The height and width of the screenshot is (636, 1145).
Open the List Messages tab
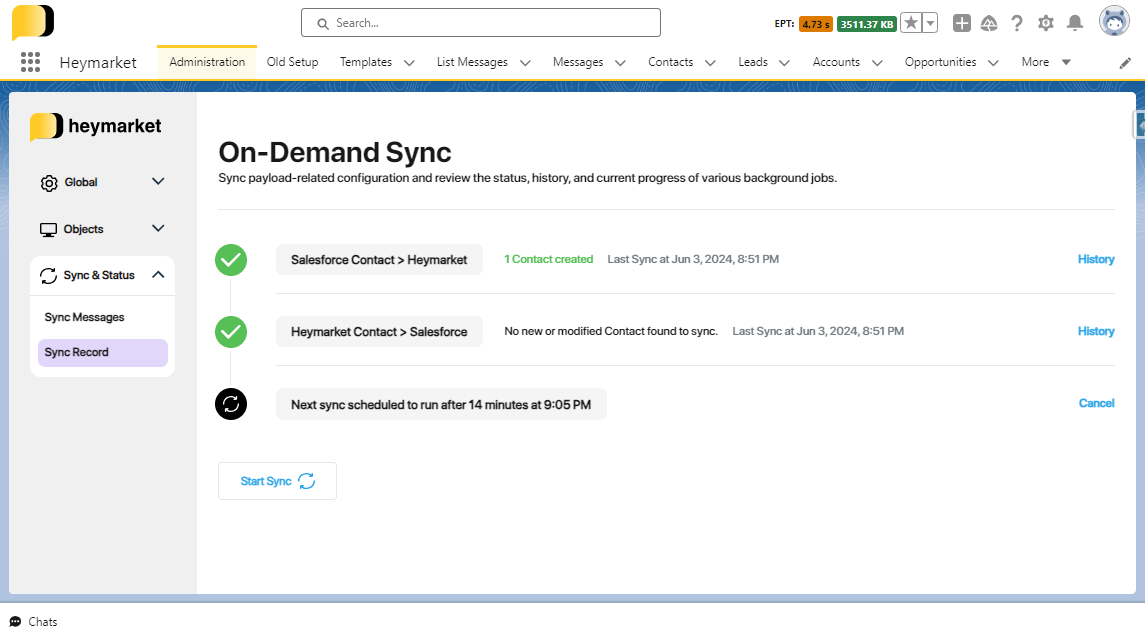[472, 62]
